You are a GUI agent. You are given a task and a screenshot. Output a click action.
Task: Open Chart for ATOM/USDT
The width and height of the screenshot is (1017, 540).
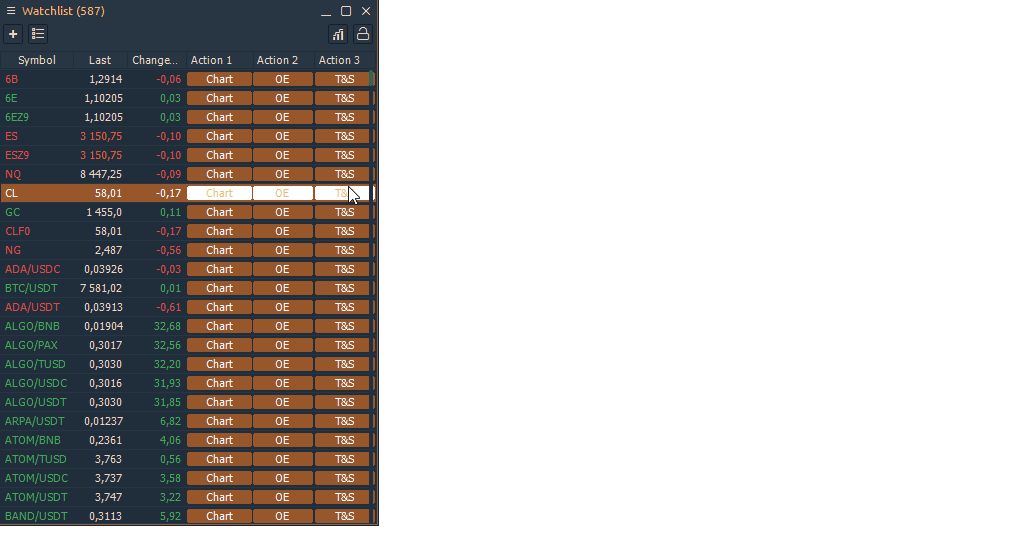point(219,497)
